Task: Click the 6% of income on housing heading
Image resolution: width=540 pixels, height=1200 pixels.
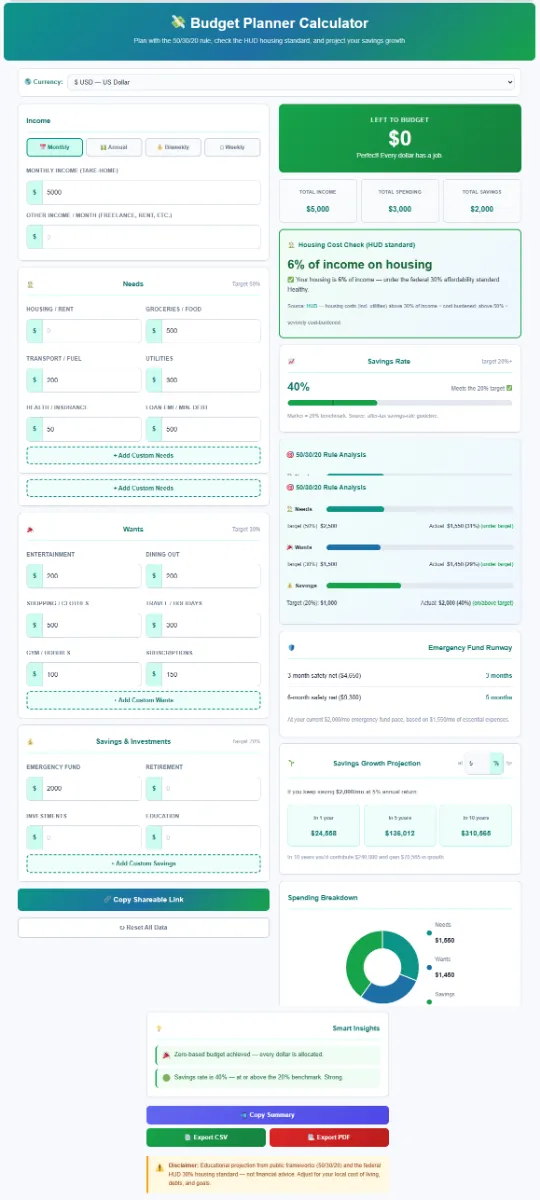Action: pyautogui.click(x=360, y=265)
